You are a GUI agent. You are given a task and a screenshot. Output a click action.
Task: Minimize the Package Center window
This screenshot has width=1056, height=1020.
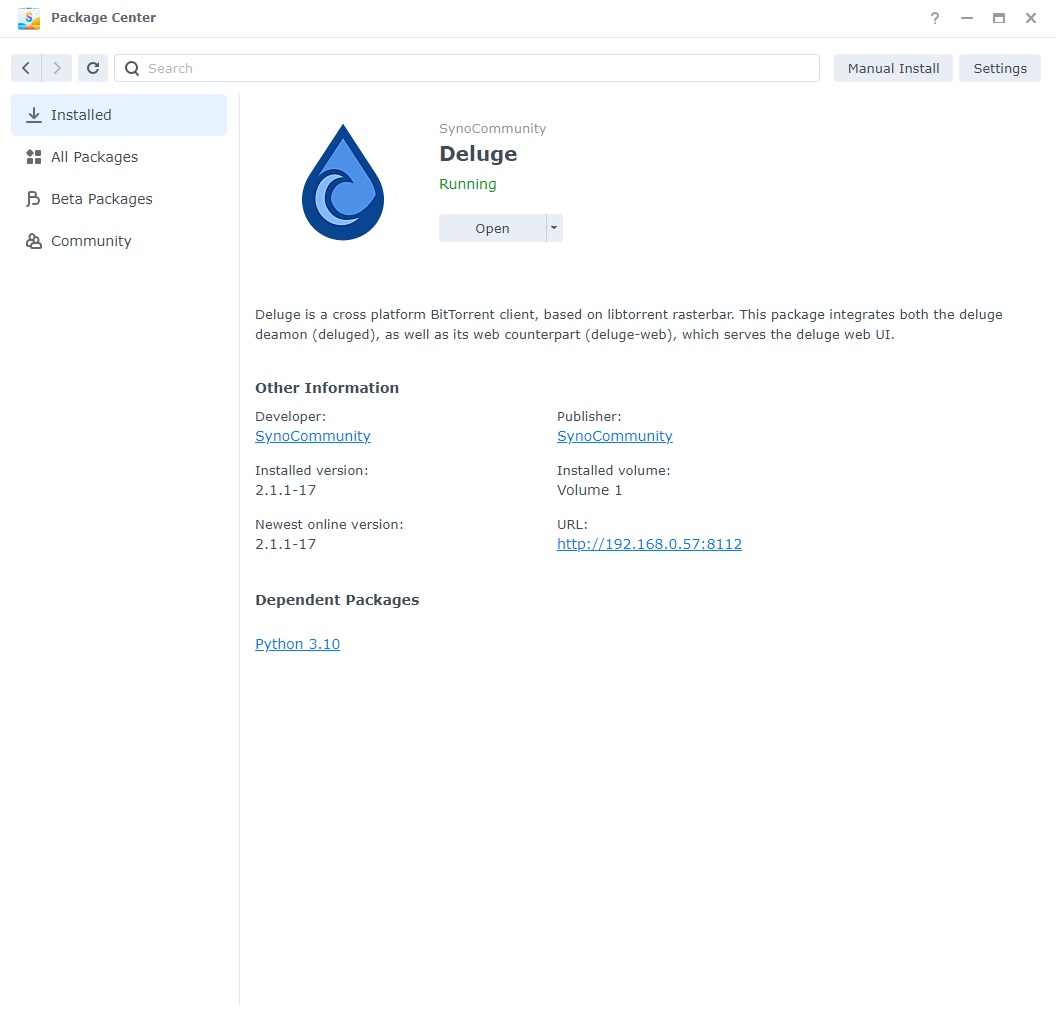pos(967,18)
